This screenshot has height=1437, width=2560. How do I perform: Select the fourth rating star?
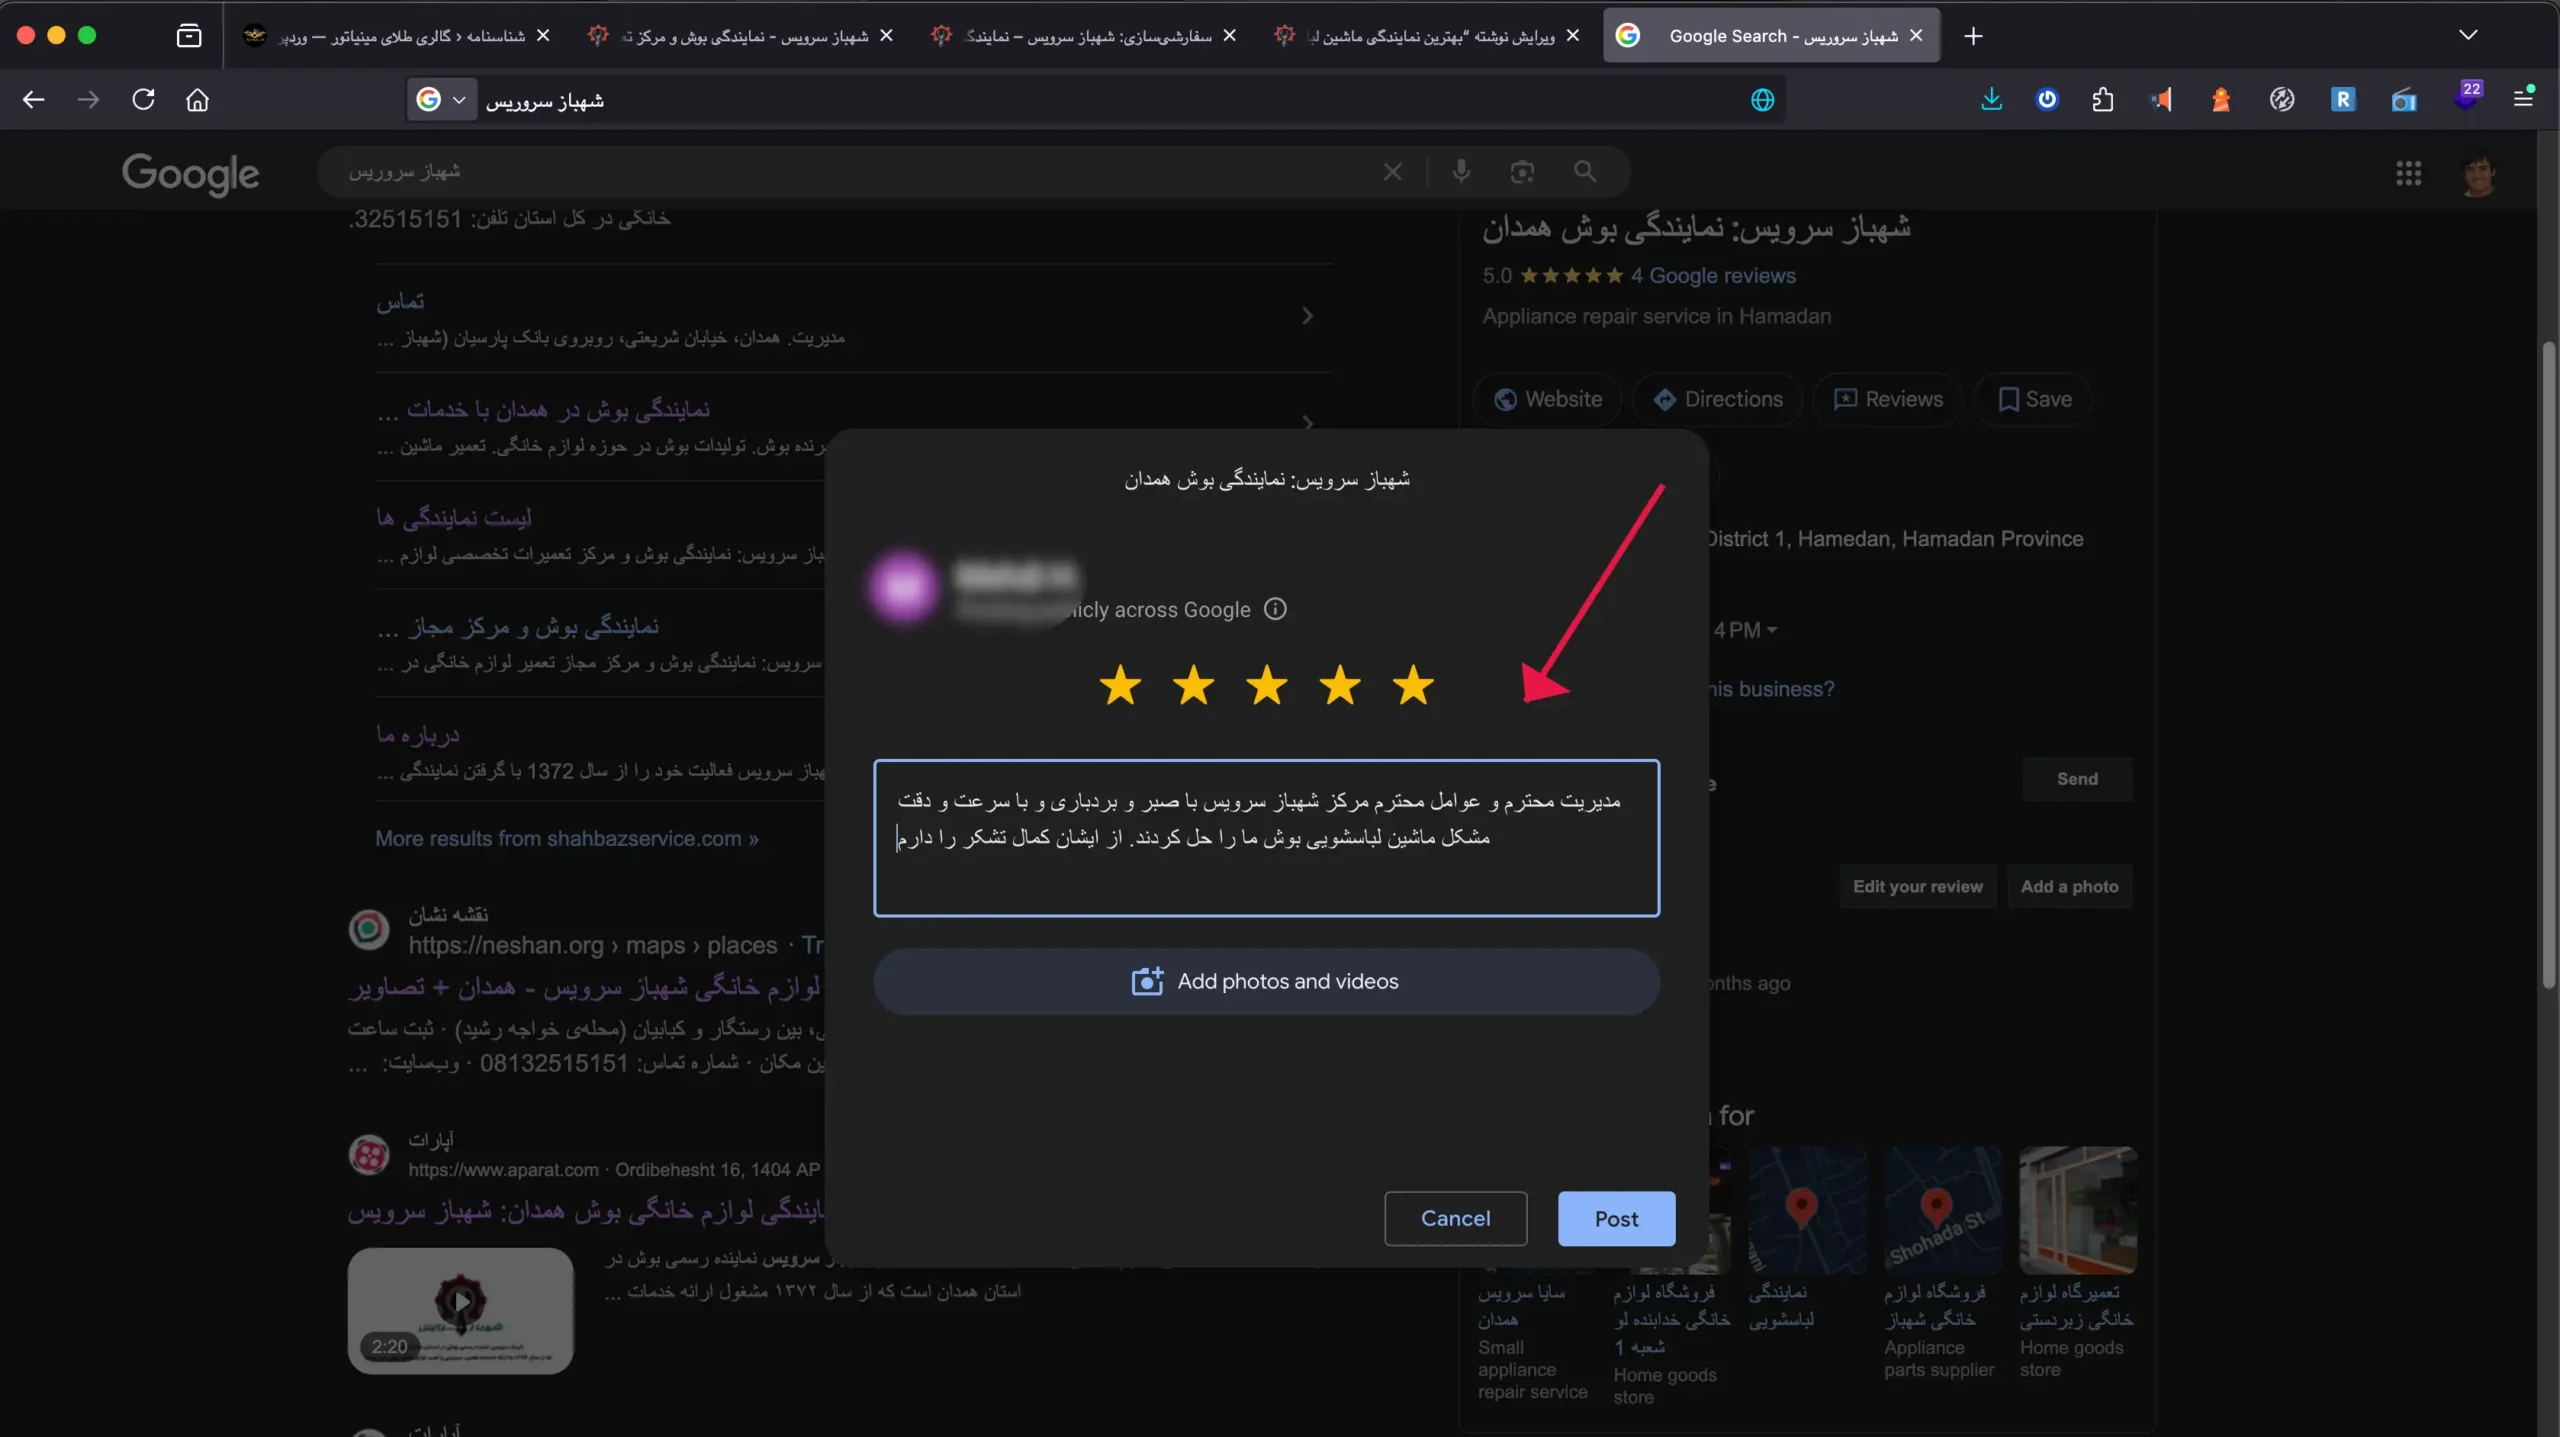tap(1340, 686)
